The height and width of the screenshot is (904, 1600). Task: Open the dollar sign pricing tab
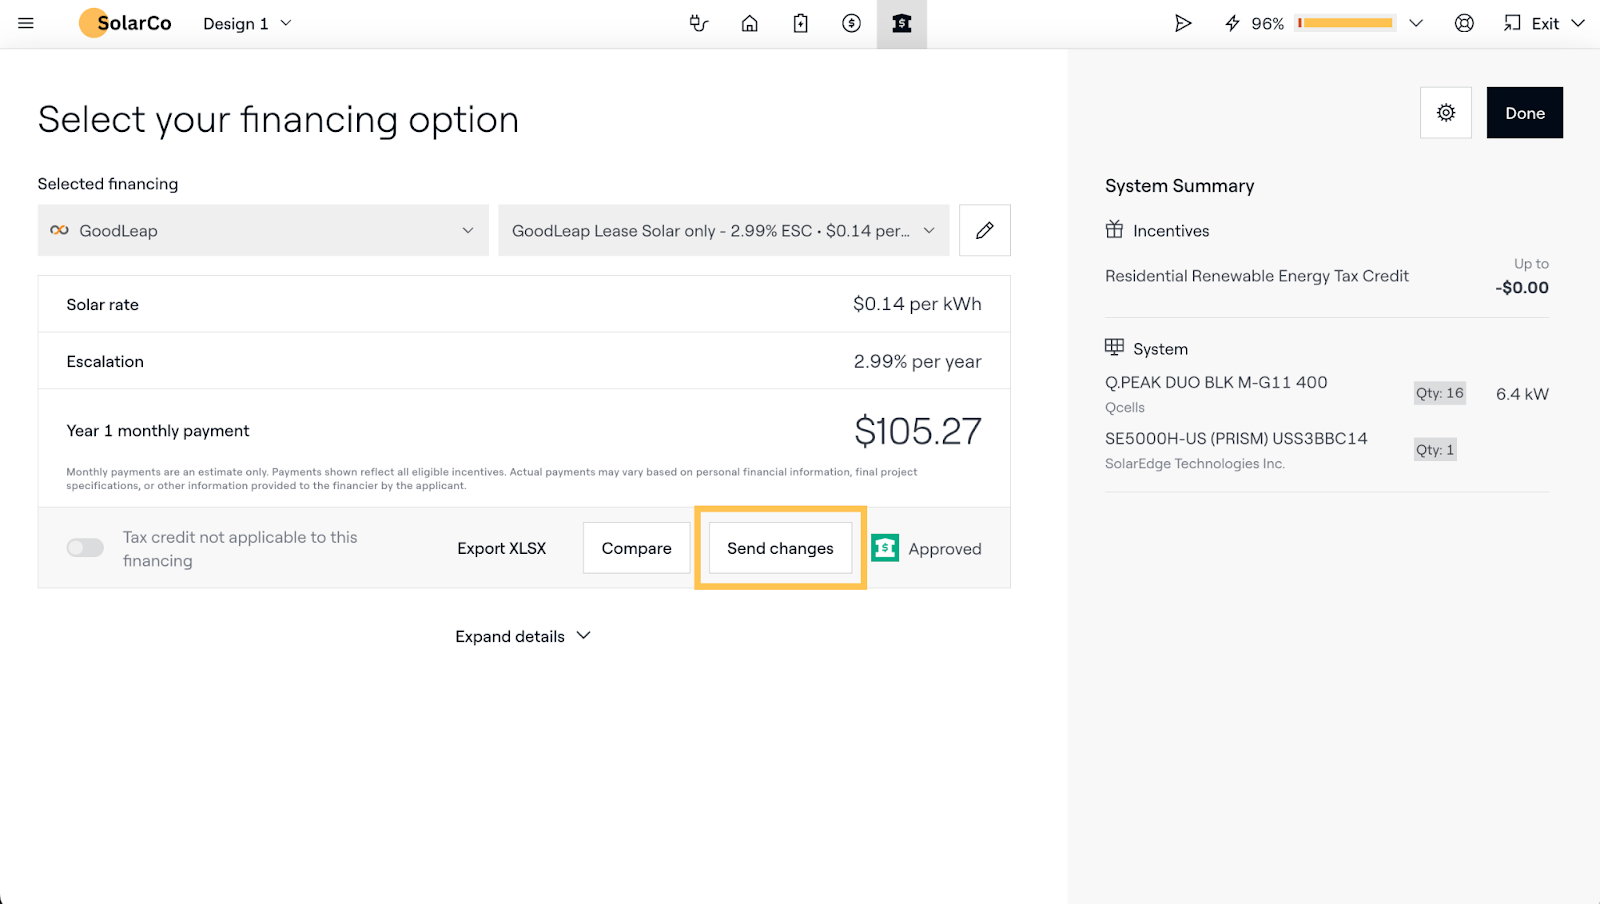[851, 23]
